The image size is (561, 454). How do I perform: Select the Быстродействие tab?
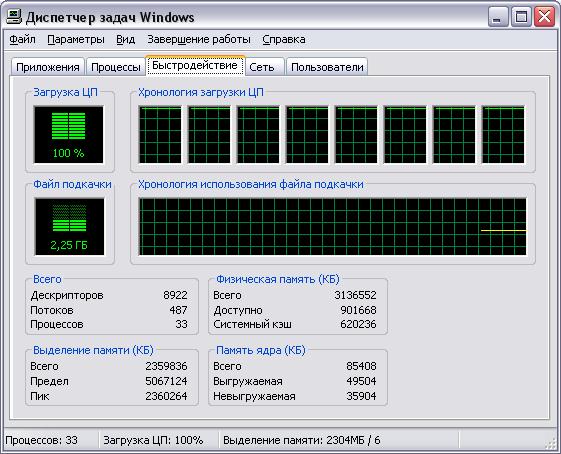pyautogui.click(x=195, y=65)
